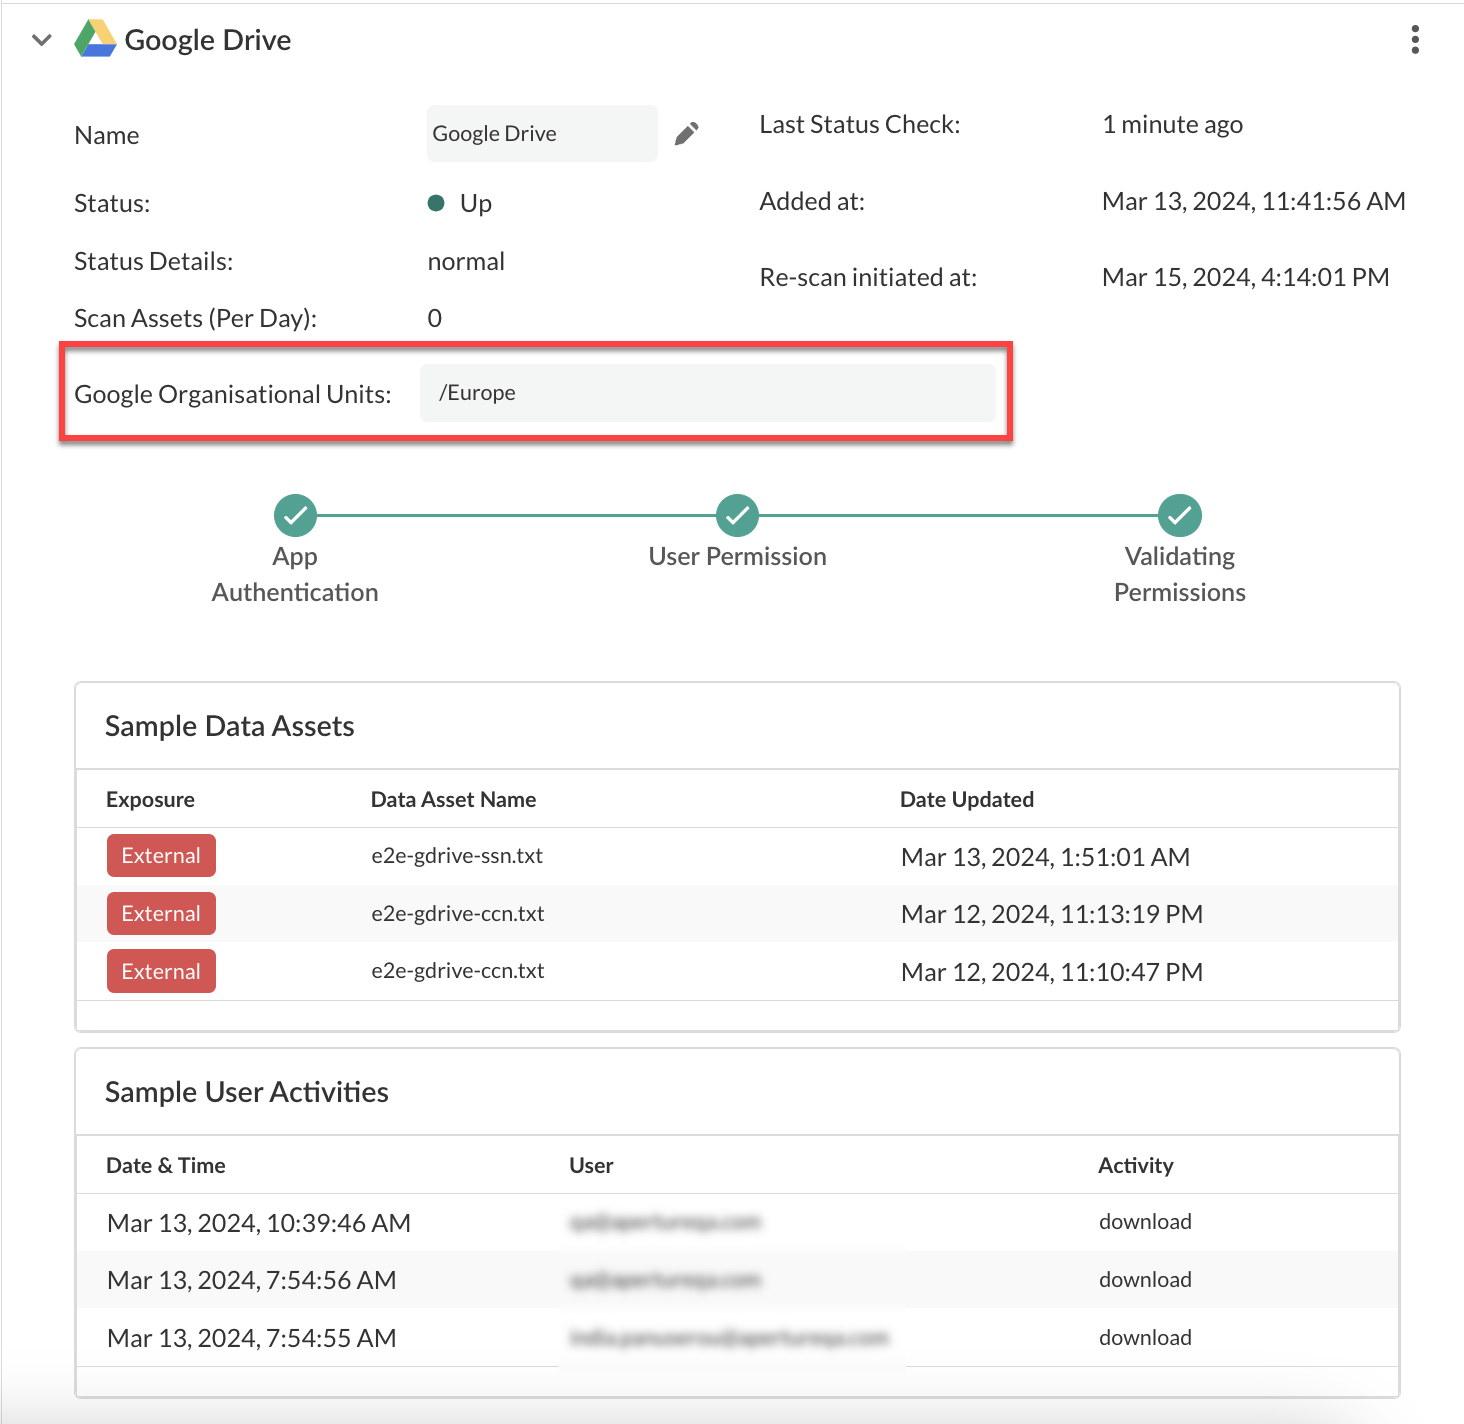Select the 10:39:46 AM user activity row
This screenshot has height=1424, width=1464.
point(259,1223)
